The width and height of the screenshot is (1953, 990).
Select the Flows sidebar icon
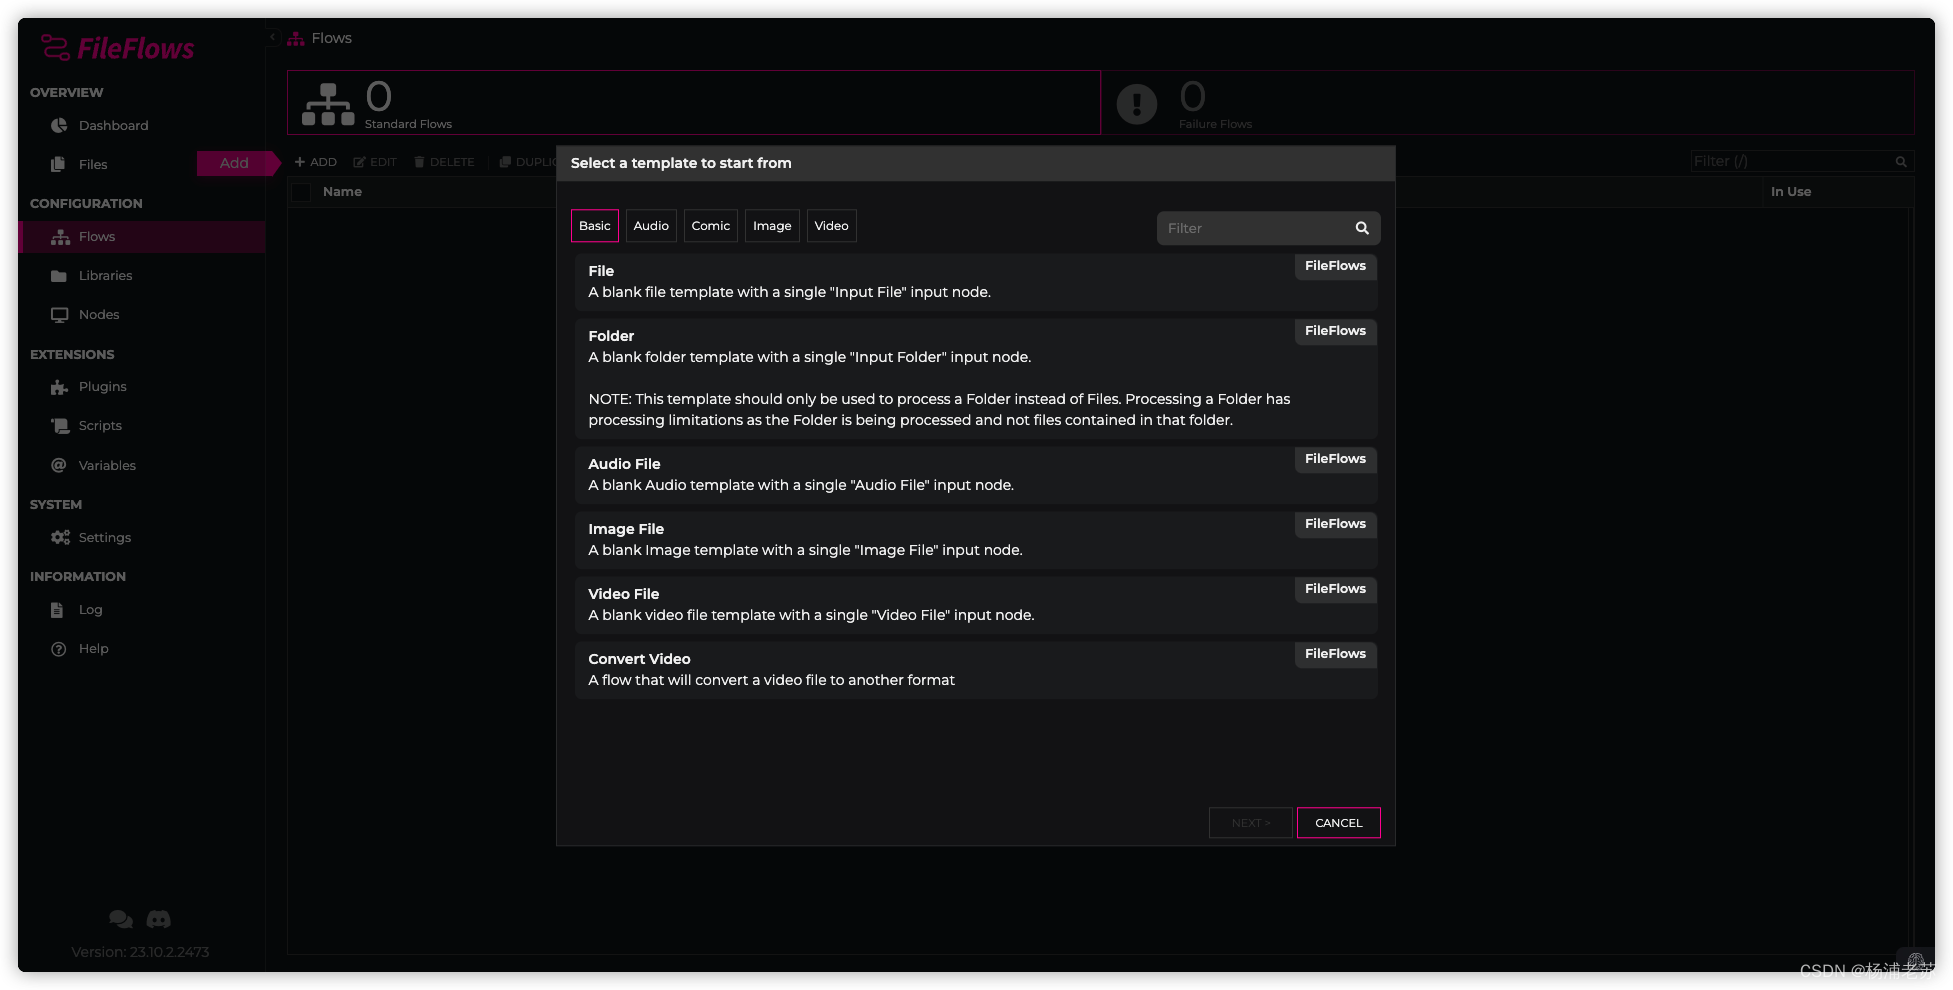60,237
